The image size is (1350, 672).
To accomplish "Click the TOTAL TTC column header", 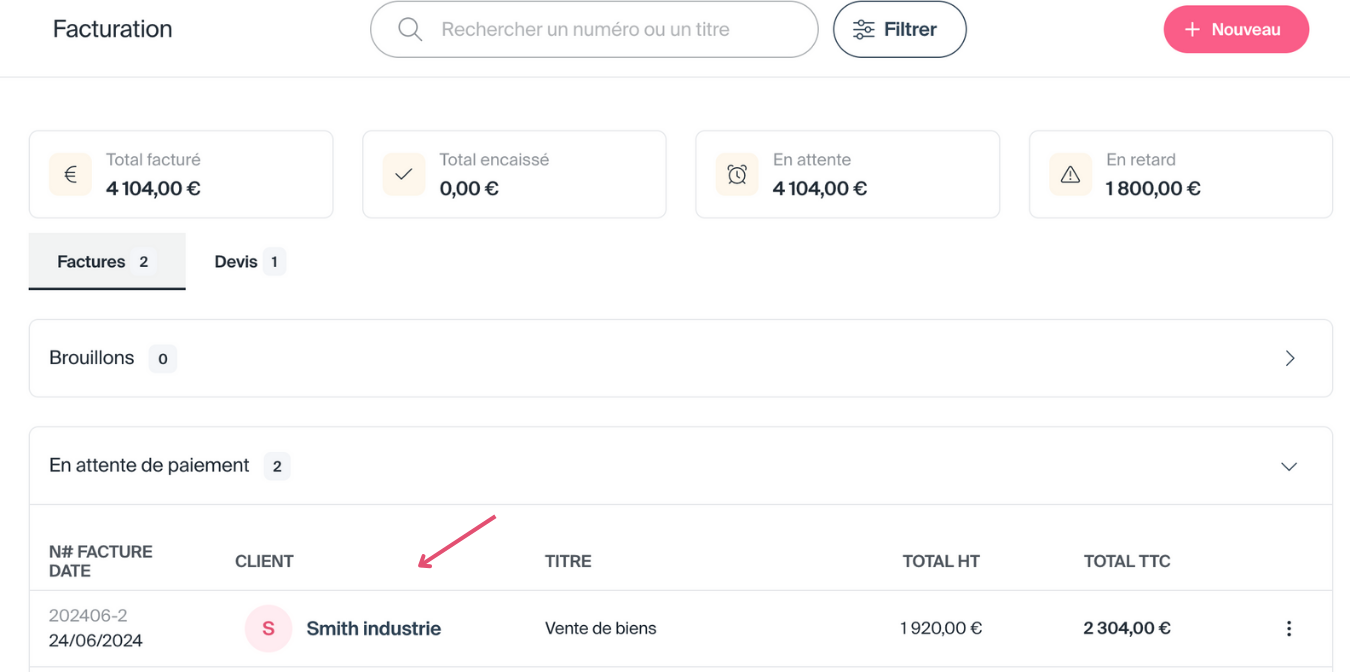I will click(1127, 562).
